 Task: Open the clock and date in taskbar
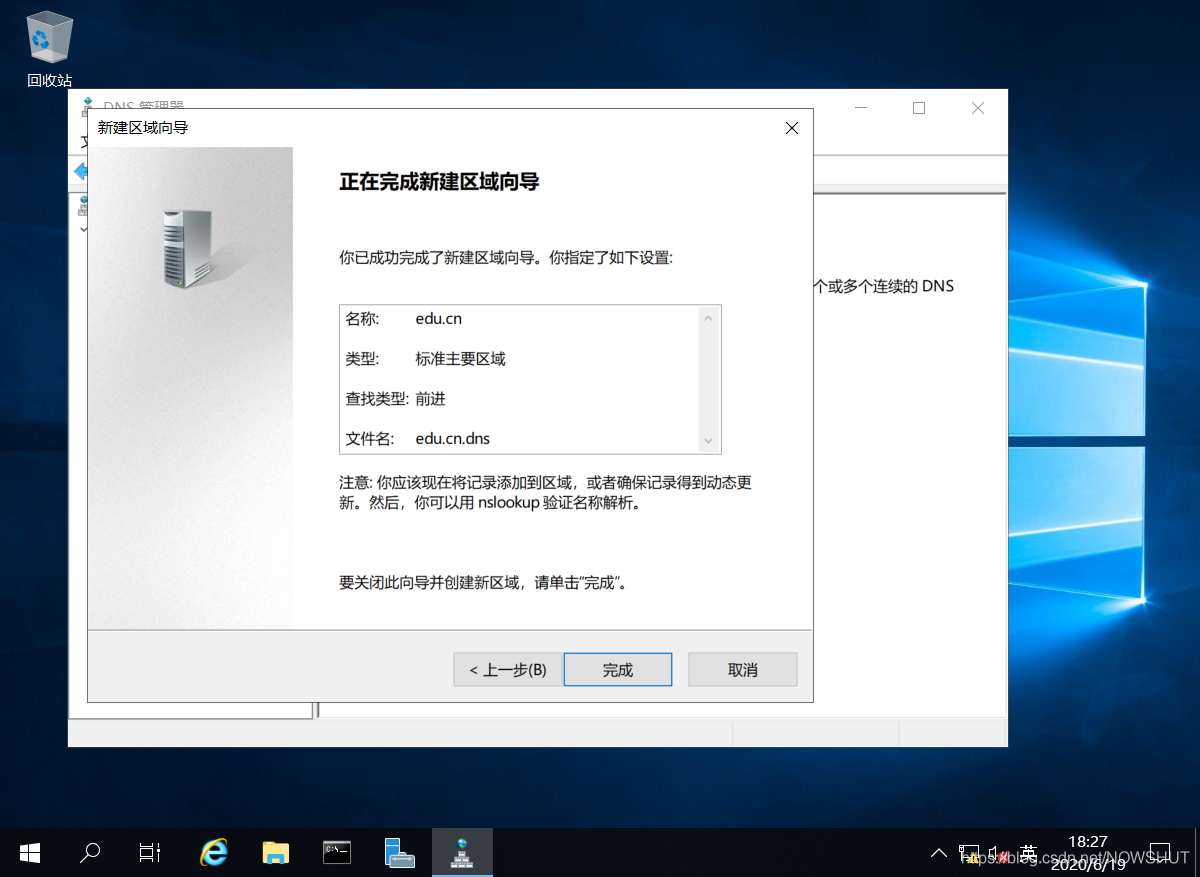[1090, 850]
